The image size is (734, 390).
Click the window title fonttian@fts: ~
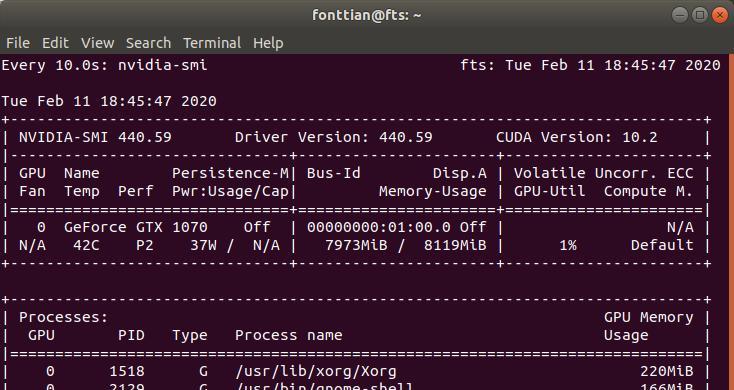367,15
